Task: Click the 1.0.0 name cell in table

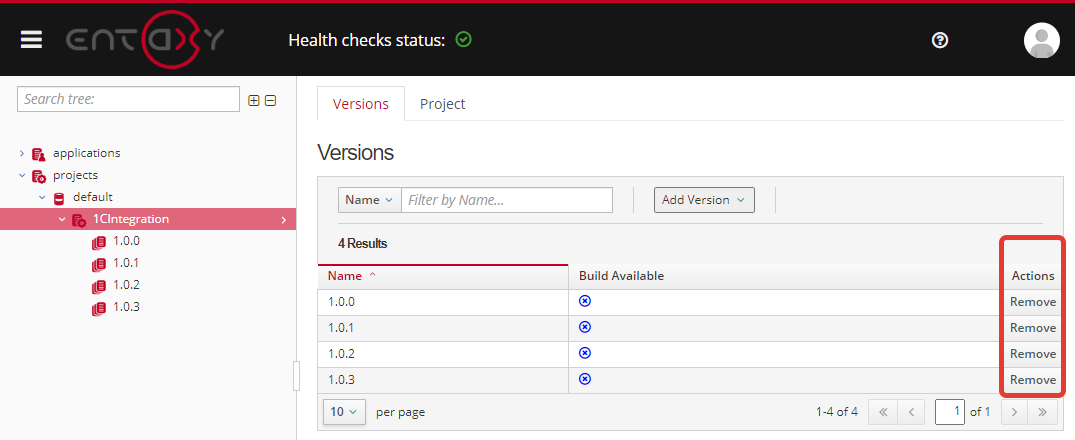Action: (x=443, y=302)
